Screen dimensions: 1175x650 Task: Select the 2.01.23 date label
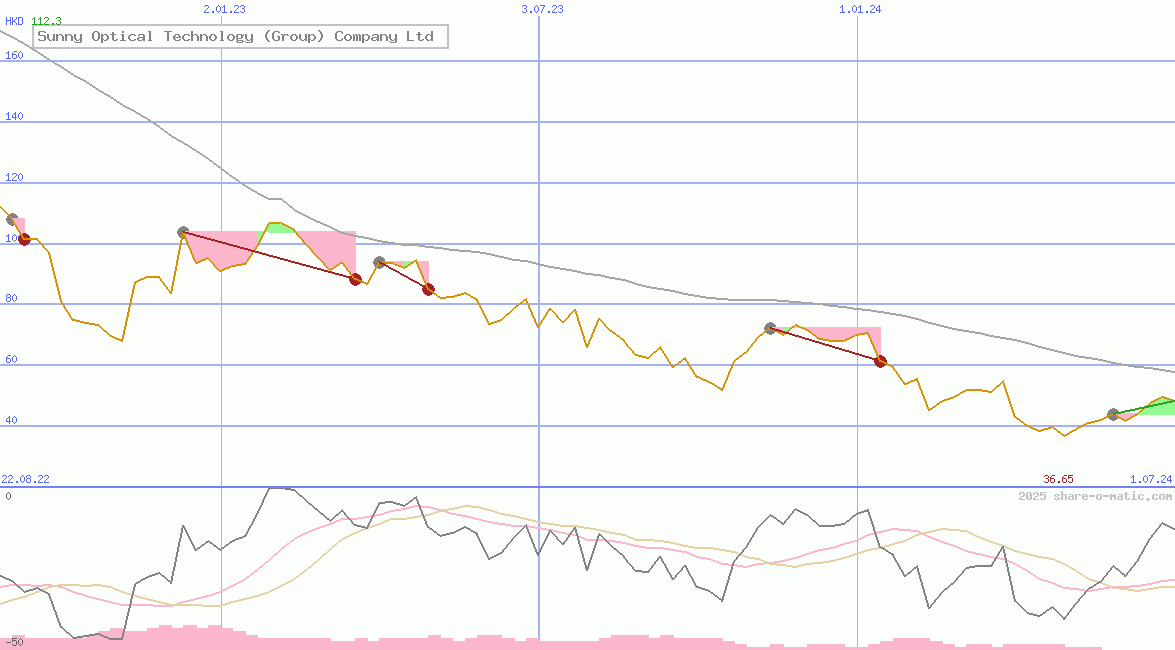[224, 9]
